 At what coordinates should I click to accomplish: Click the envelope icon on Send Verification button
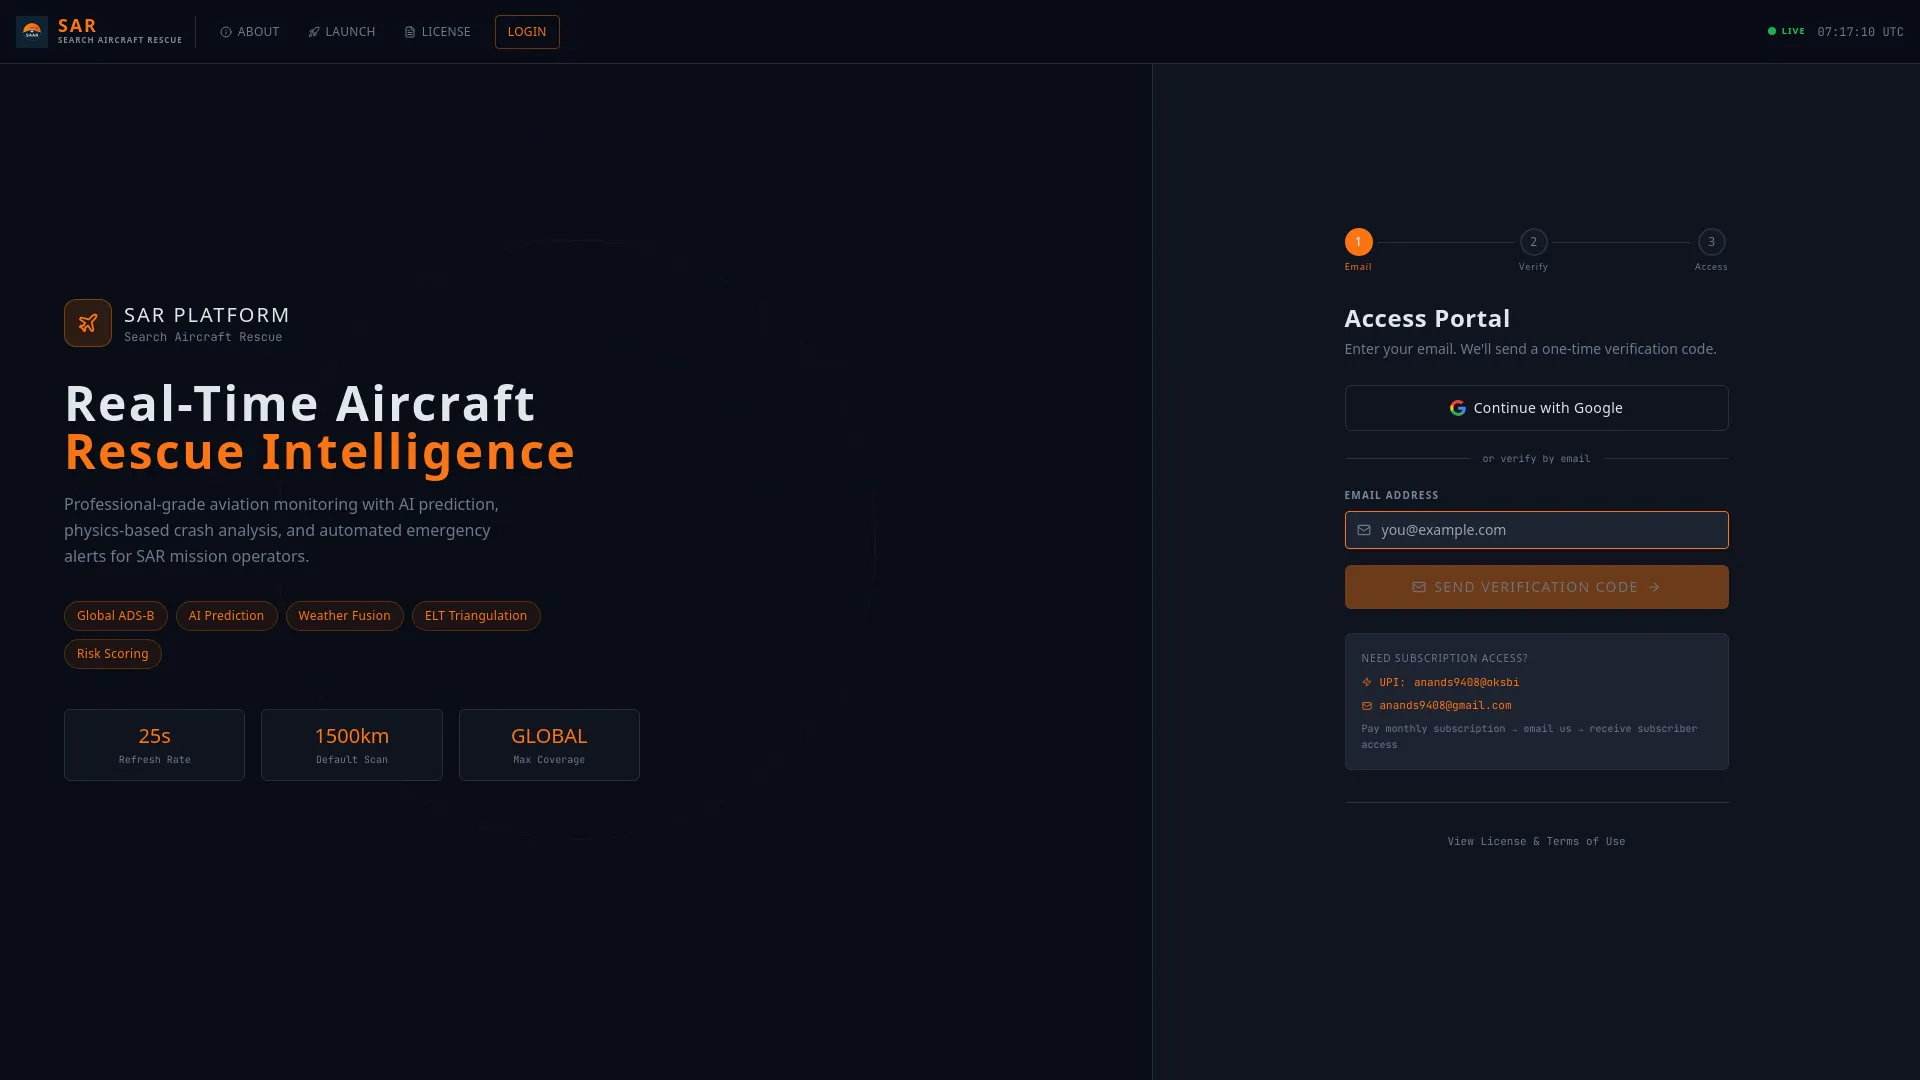tap(1419, 587)
